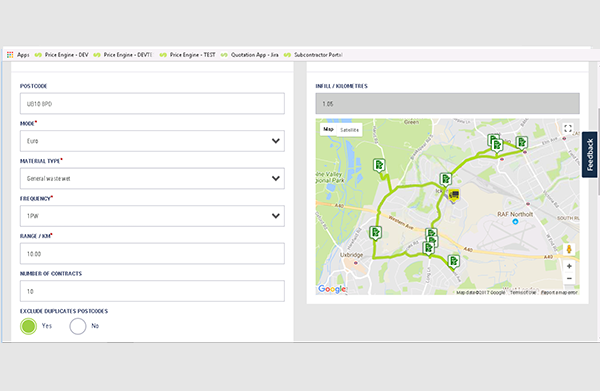Select Yes for exclude duplicate postcodes

tap(28, 326)
